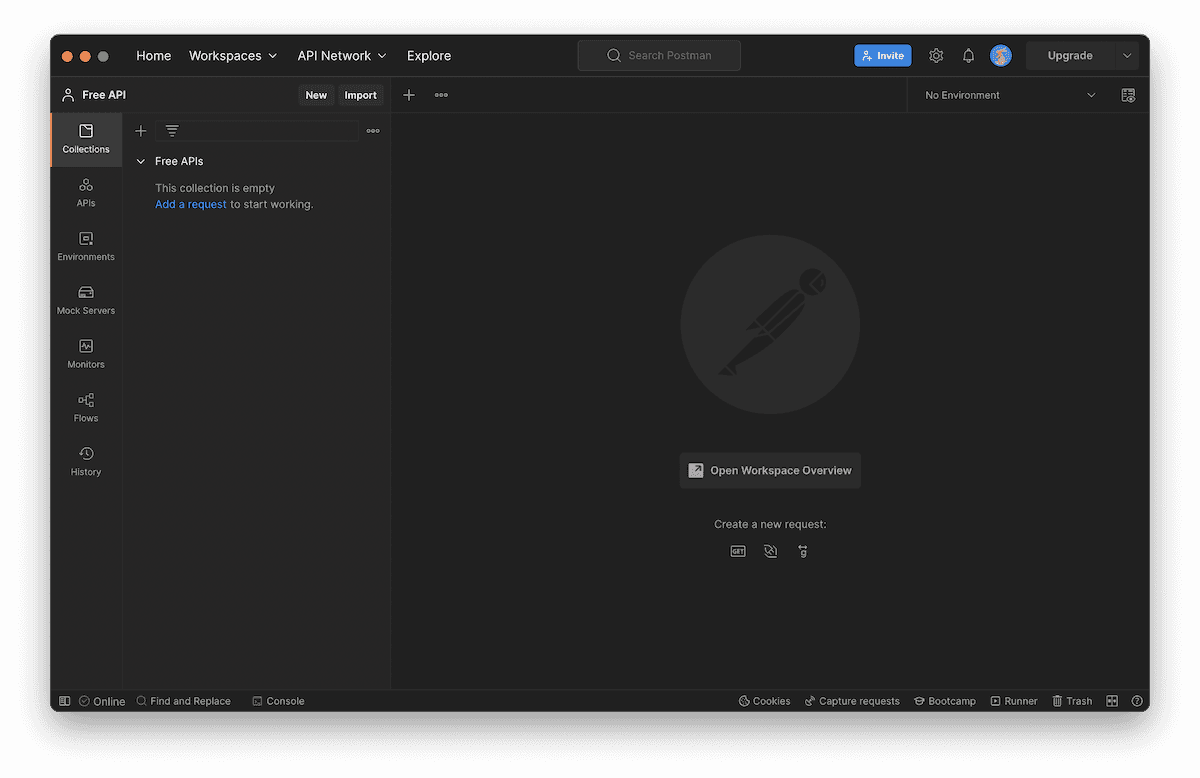Screen dimensions: 1200x778
Task: Create a new WebSocket request icon
Action: [770, 551]
